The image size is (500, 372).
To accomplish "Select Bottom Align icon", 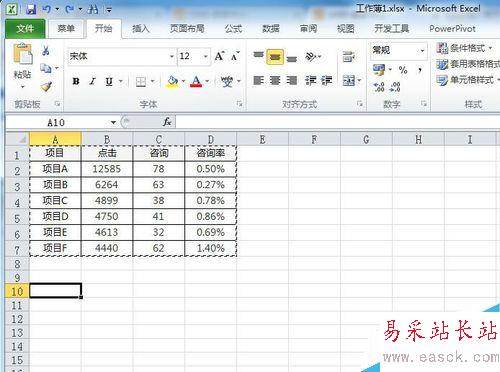I will coord(292,58).
